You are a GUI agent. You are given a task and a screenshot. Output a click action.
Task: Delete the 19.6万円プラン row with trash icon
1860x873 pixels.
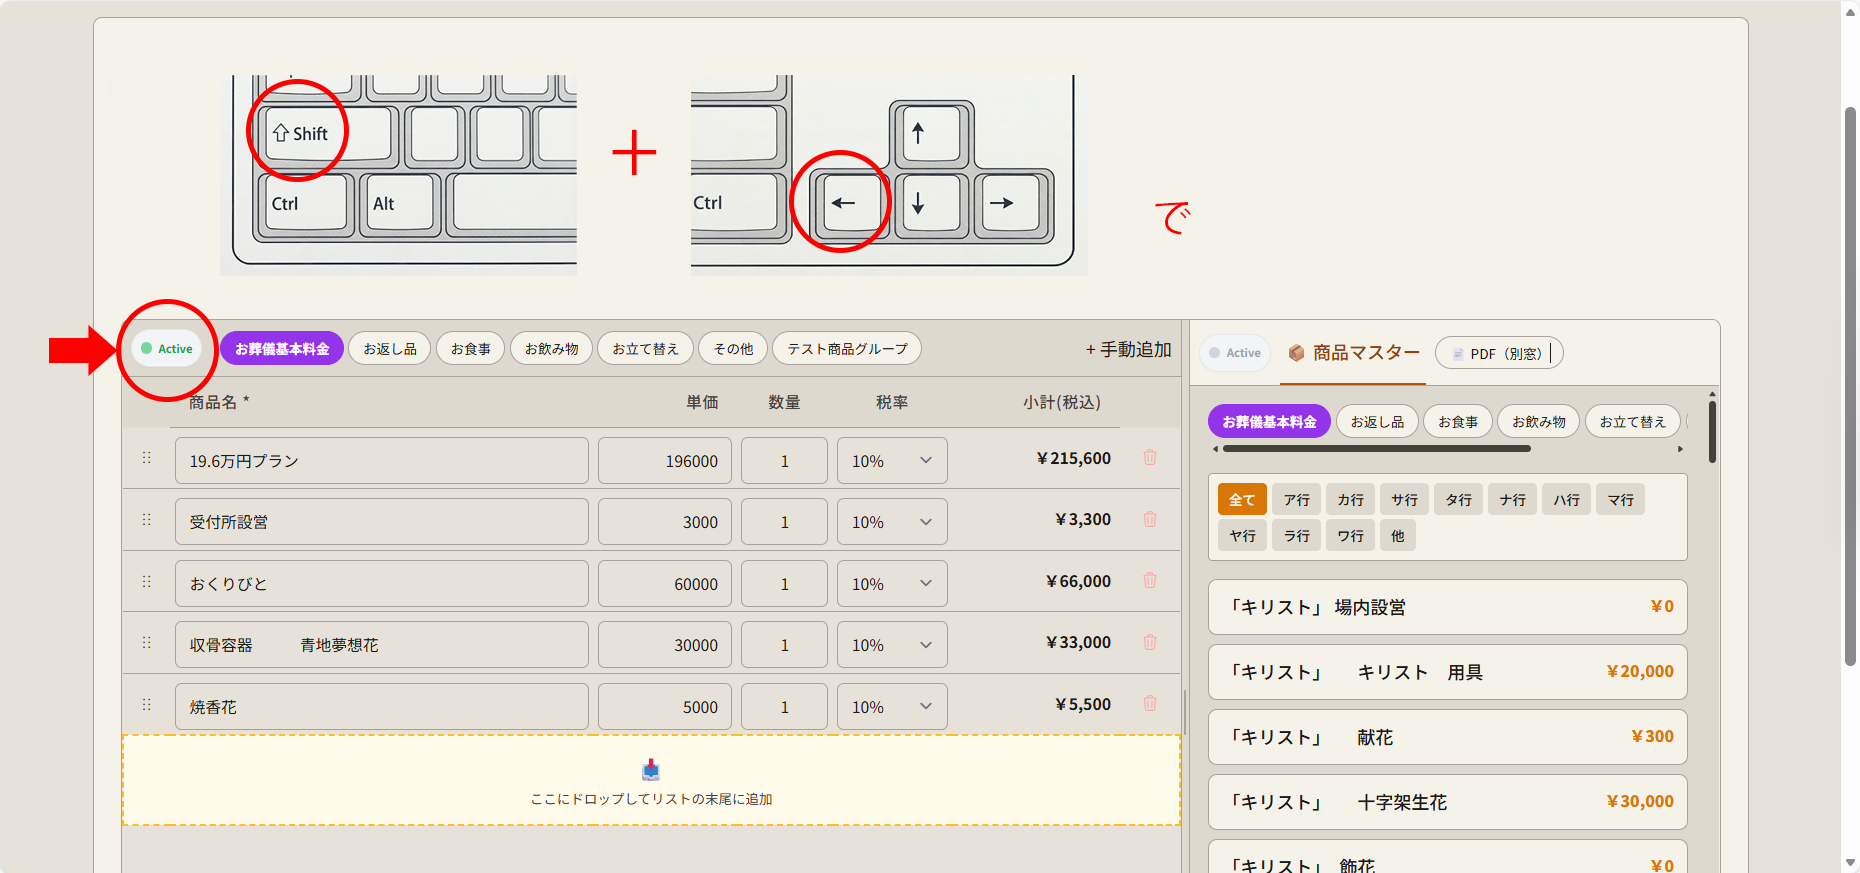point(1150,457)
